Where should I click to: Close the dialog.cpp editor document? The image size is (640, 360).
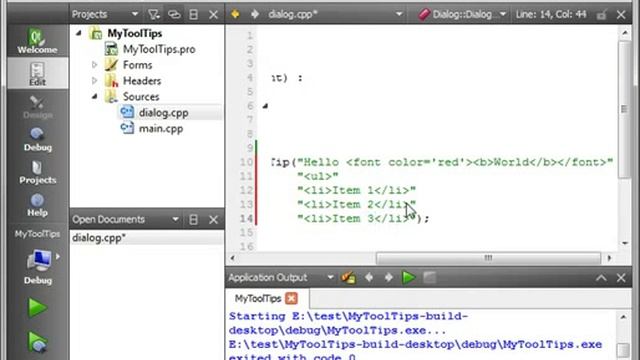point(621,15)
